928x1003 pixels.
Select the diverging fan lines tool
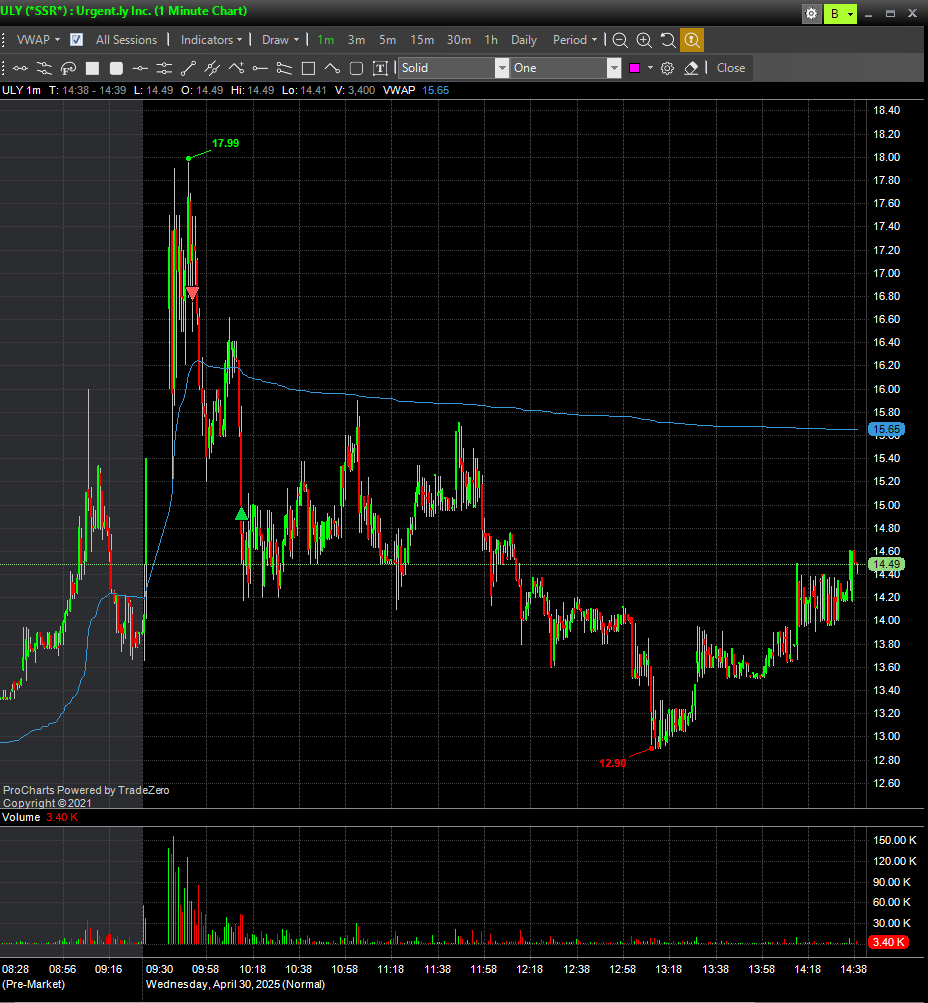pos(284,68)
